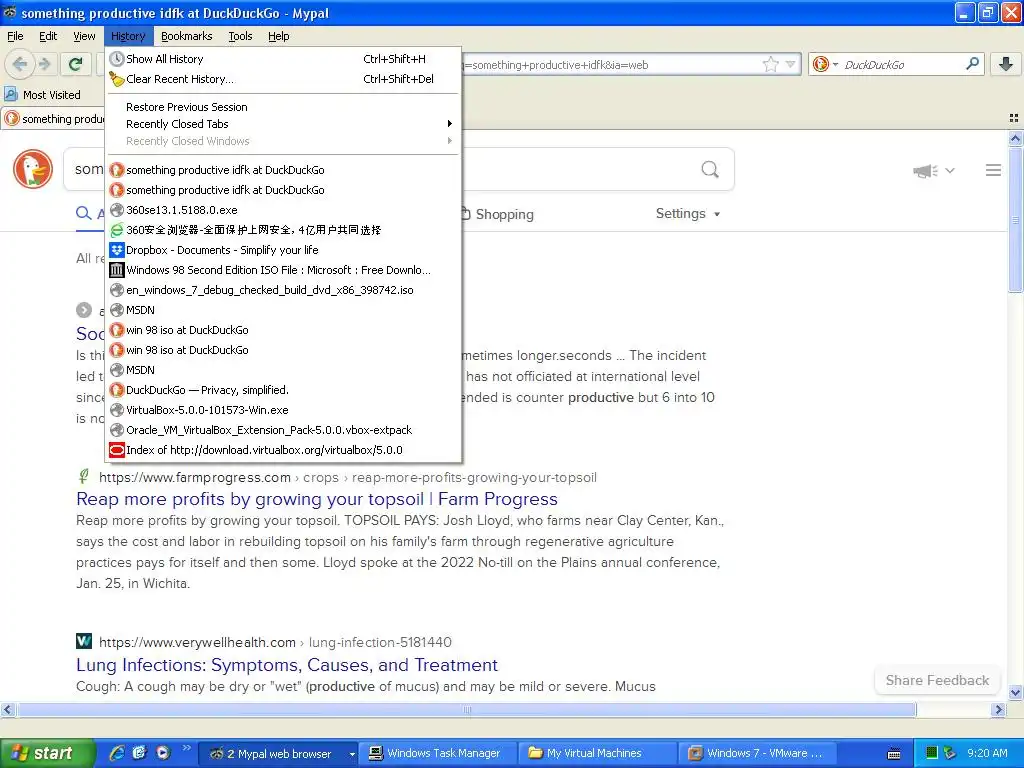Click the magnifier icon in DuckDuckGo search bar
Image resolution: width=1024 pixels, height=768 pixels.
point(972,64)
